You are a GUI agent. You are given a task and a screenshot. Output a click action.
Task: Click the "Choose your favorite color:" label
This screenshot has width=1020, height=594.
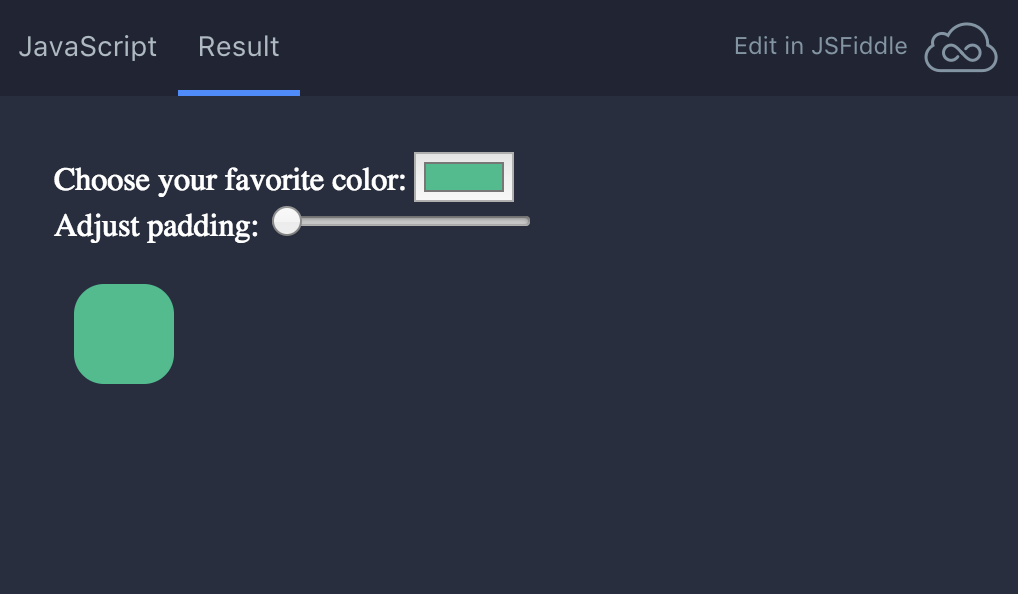[230, 180]
